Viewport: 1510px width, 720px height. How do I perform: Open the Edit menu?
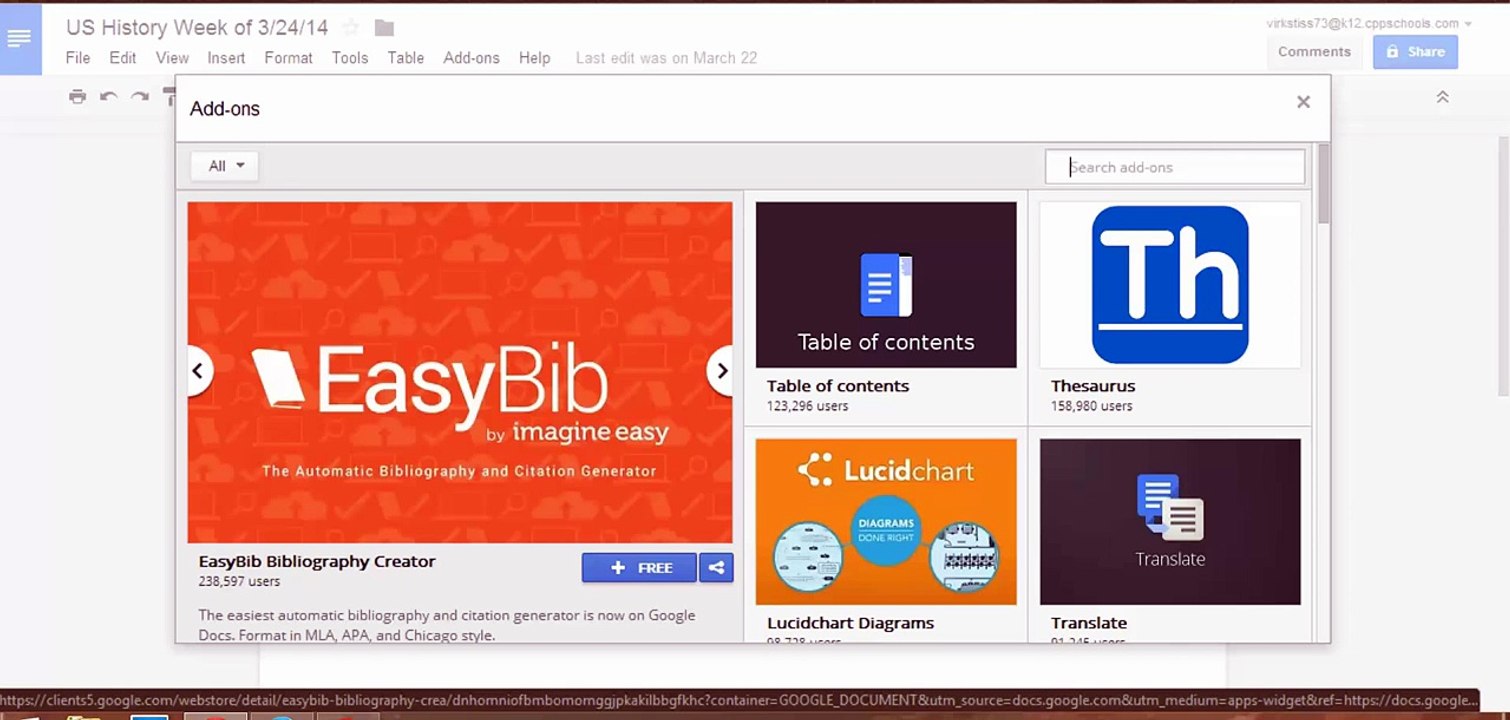click(x=123, y=58)
